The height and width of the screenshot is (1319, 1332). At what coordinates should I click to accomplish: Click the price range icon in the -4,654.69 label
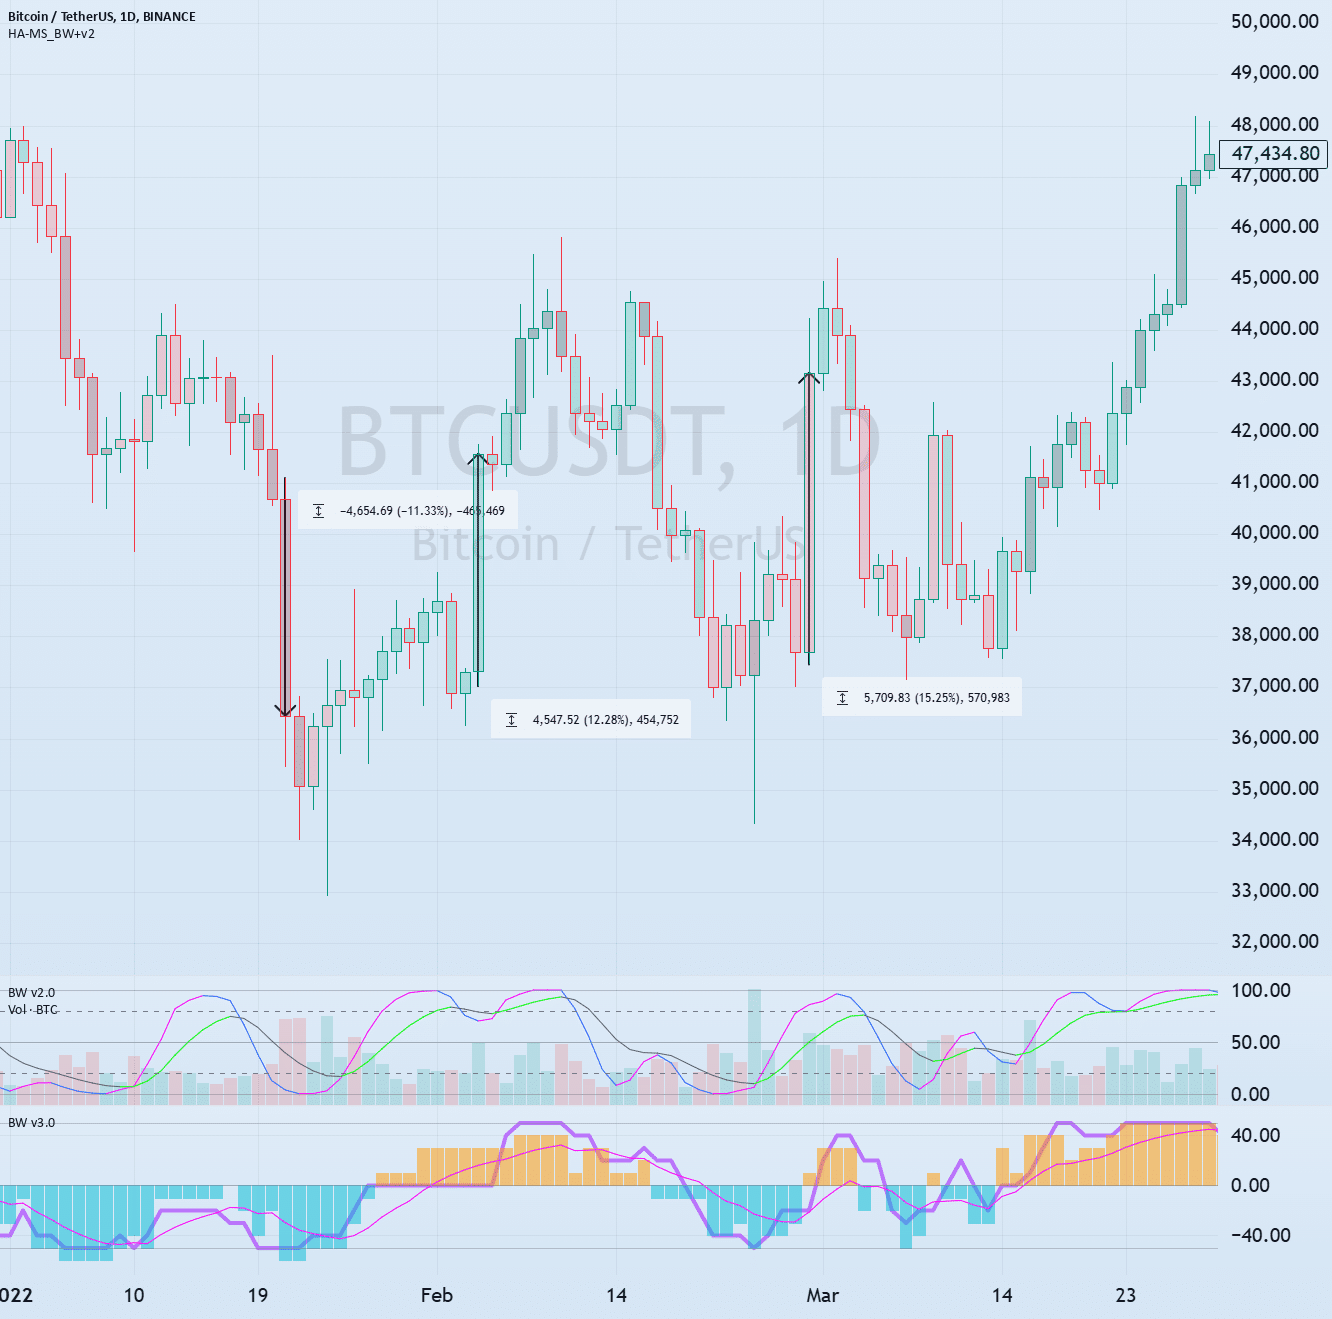pyautogui.click(x=319, y=511)
